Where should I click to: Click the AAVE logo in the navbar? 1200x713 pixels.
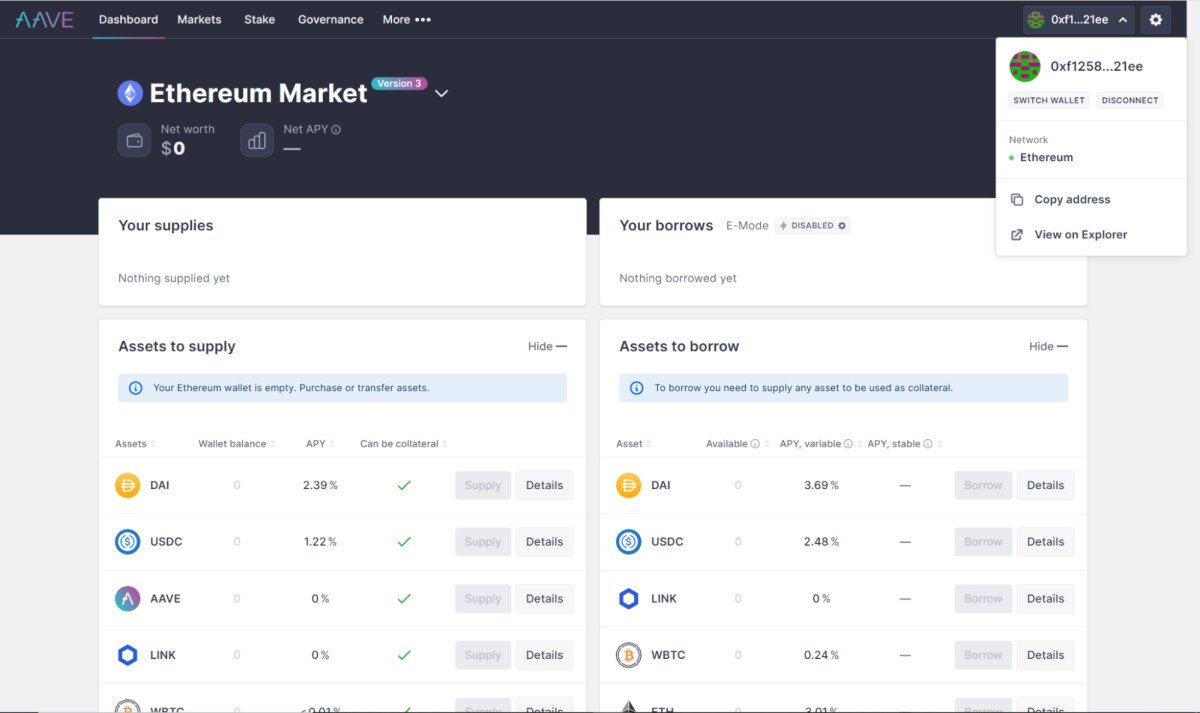(x=44, y=18)
